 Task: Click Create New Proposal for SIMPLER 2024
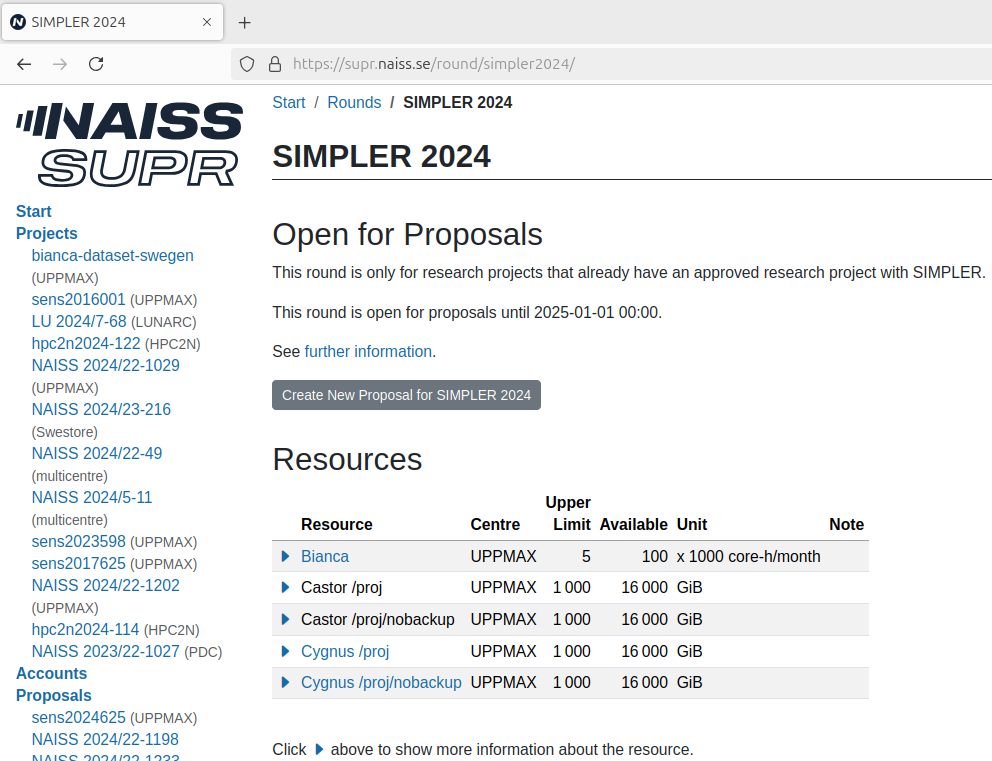click(x=406, y=395)
